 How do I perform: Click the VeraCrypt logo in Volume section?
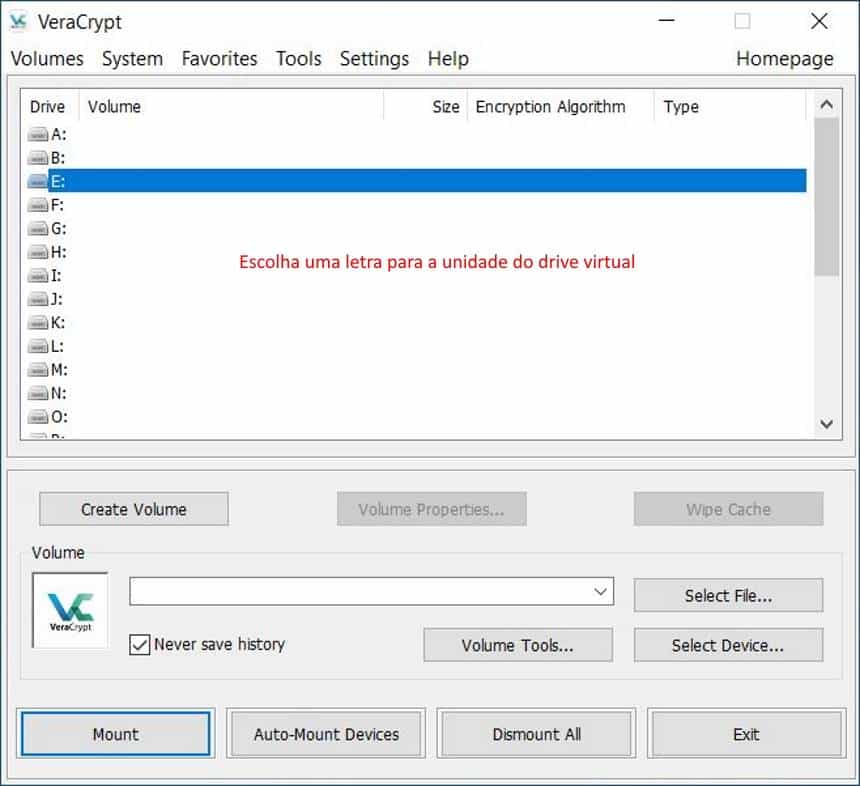coord(70,610)
